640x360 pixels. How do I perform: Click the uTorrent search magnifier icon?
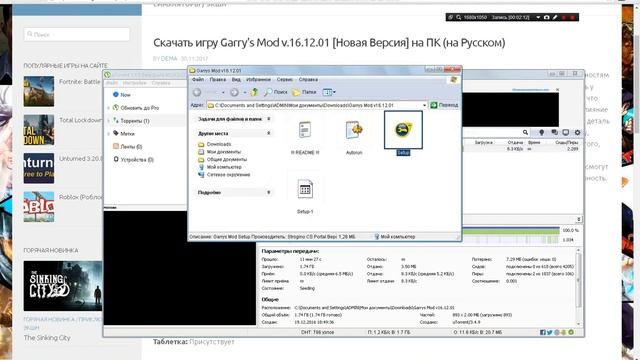[525, 132]
